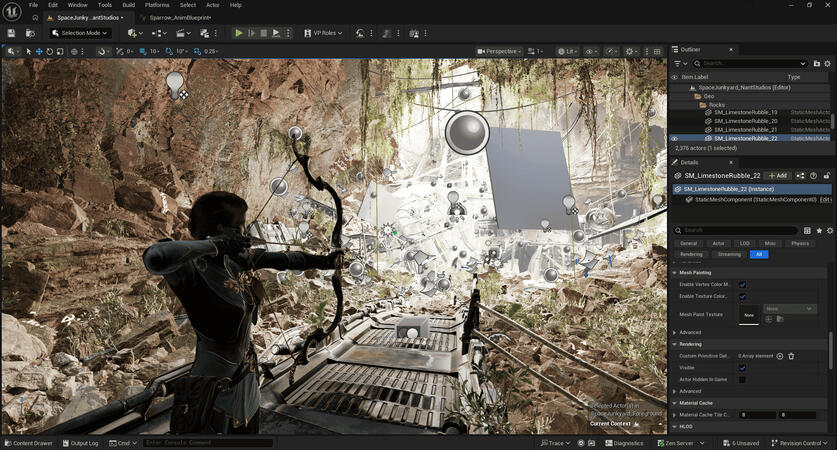
Task: Click the Unreal Engine logo icon
Action: click(12, 11)
